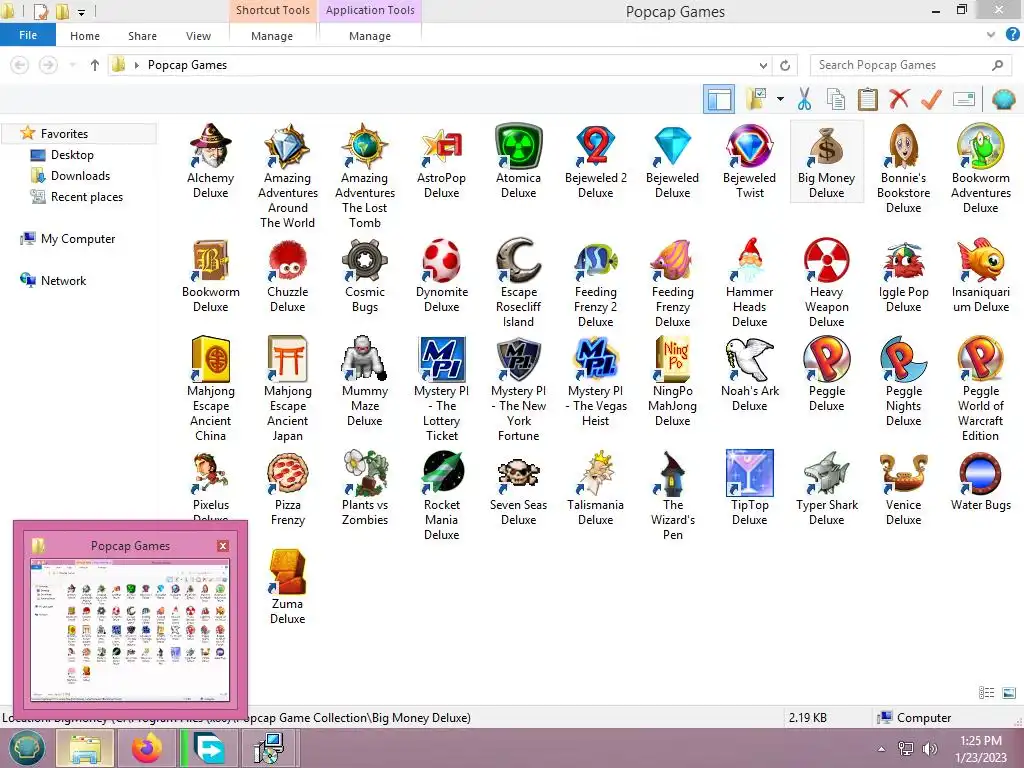Image resolution: width=1024 pixels, height=768 pixels.
Task: Close the Popcap Games taskbar preview
Action: [223, 546]
